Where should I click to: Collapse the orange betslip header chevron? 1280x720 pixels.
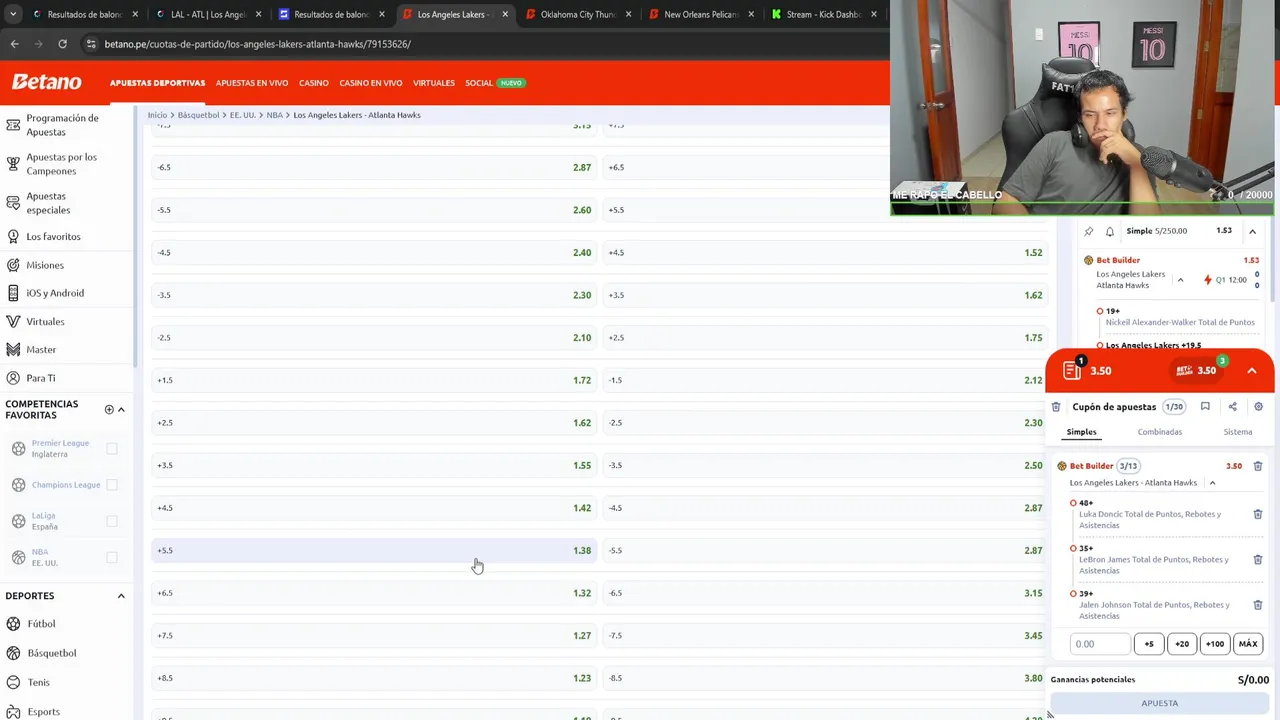tap(1252, 371)
